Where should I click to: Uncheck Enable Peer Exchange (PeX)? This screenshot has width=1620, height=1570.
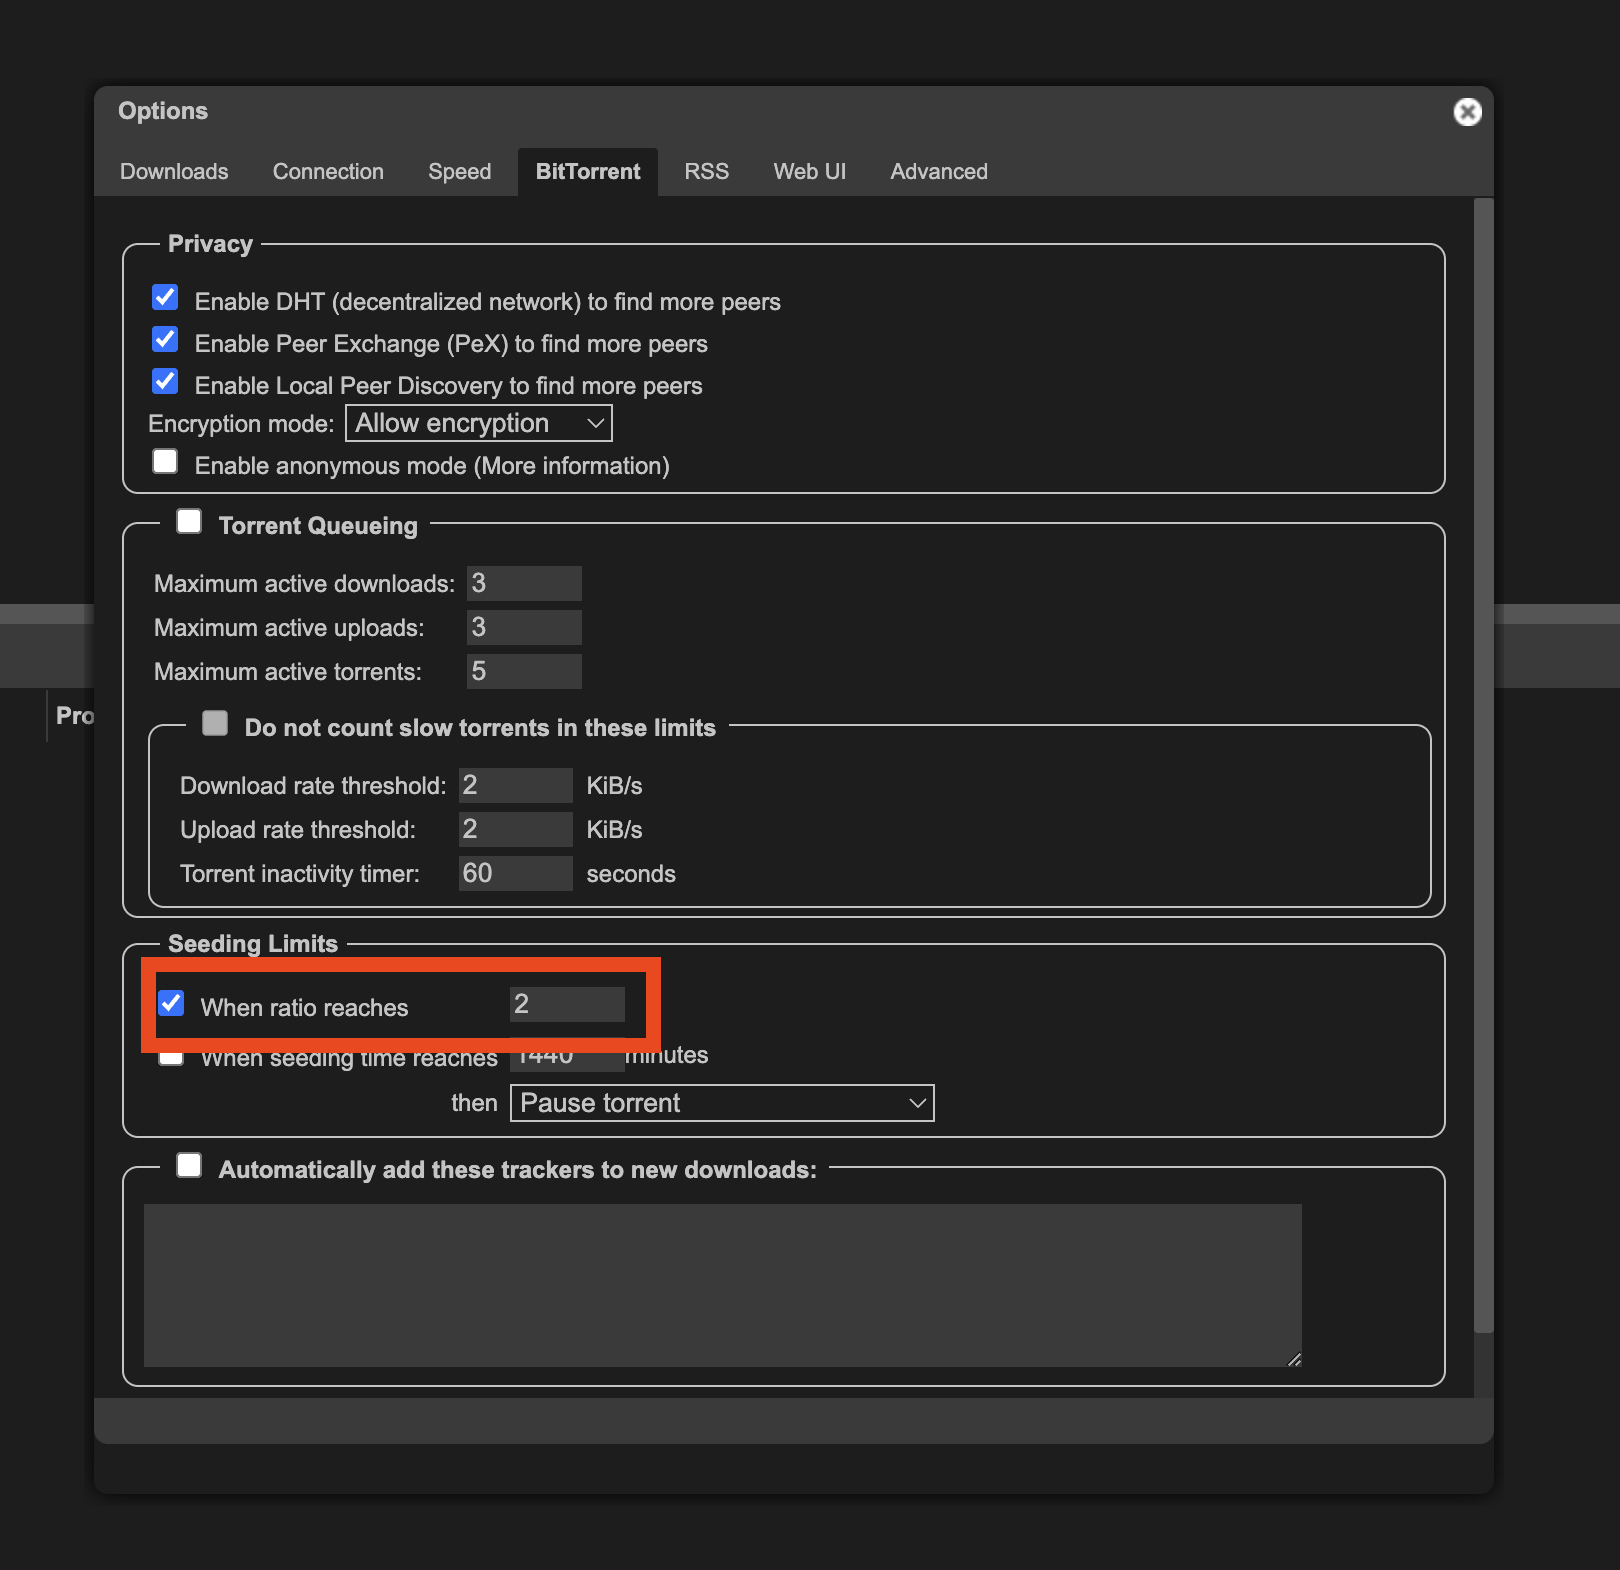pyautogui.click(x=165, y=339)
